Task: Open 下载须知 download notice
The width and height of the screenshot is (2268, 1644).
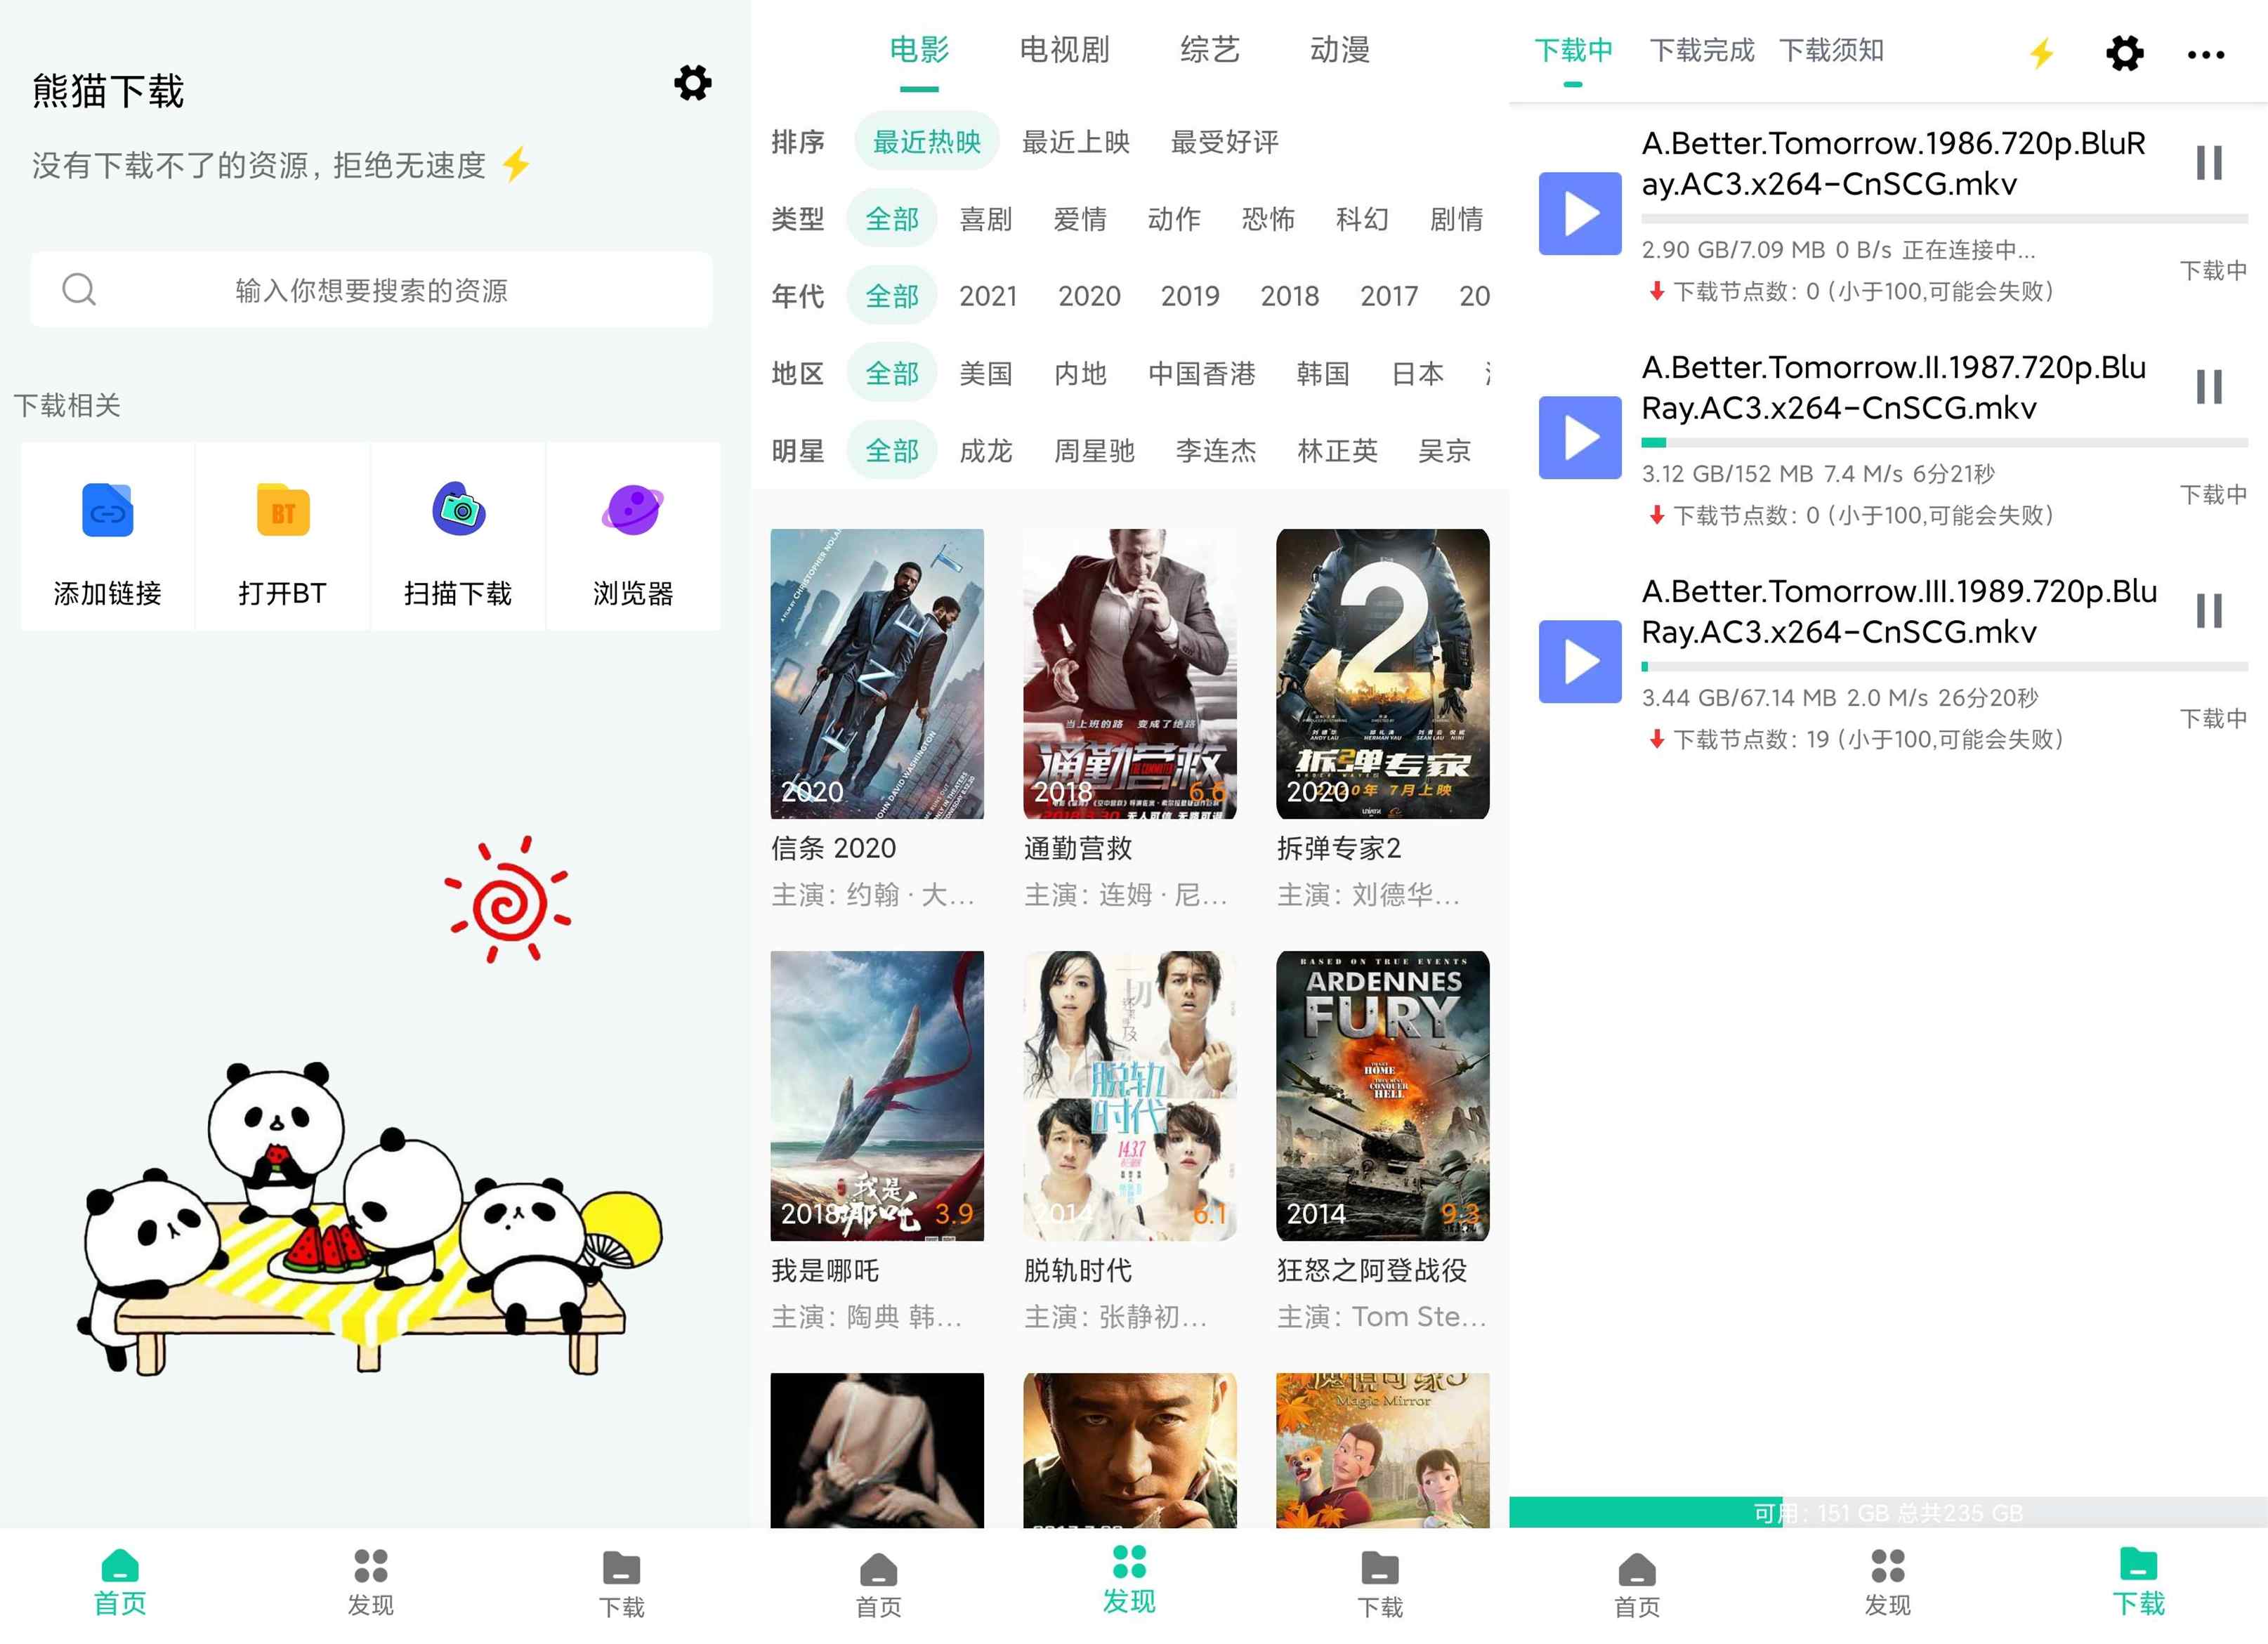Action: 1831,50
